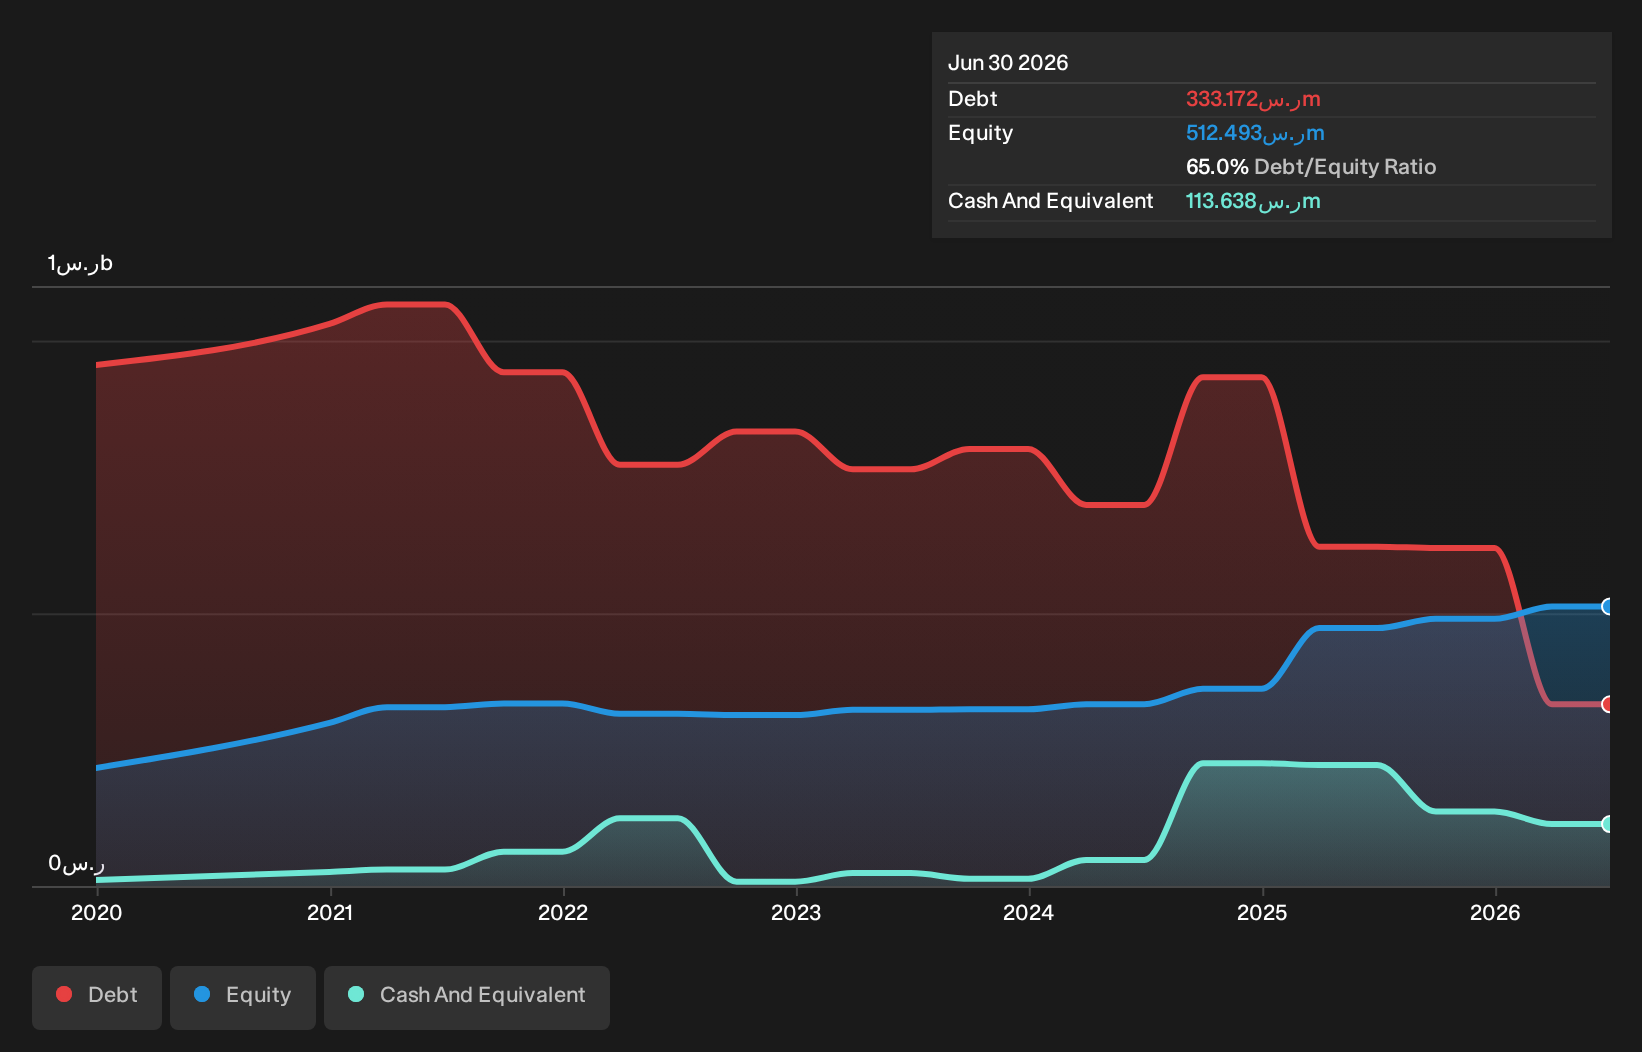Select the Debt endpoint marker on chart

[1608, 704]
